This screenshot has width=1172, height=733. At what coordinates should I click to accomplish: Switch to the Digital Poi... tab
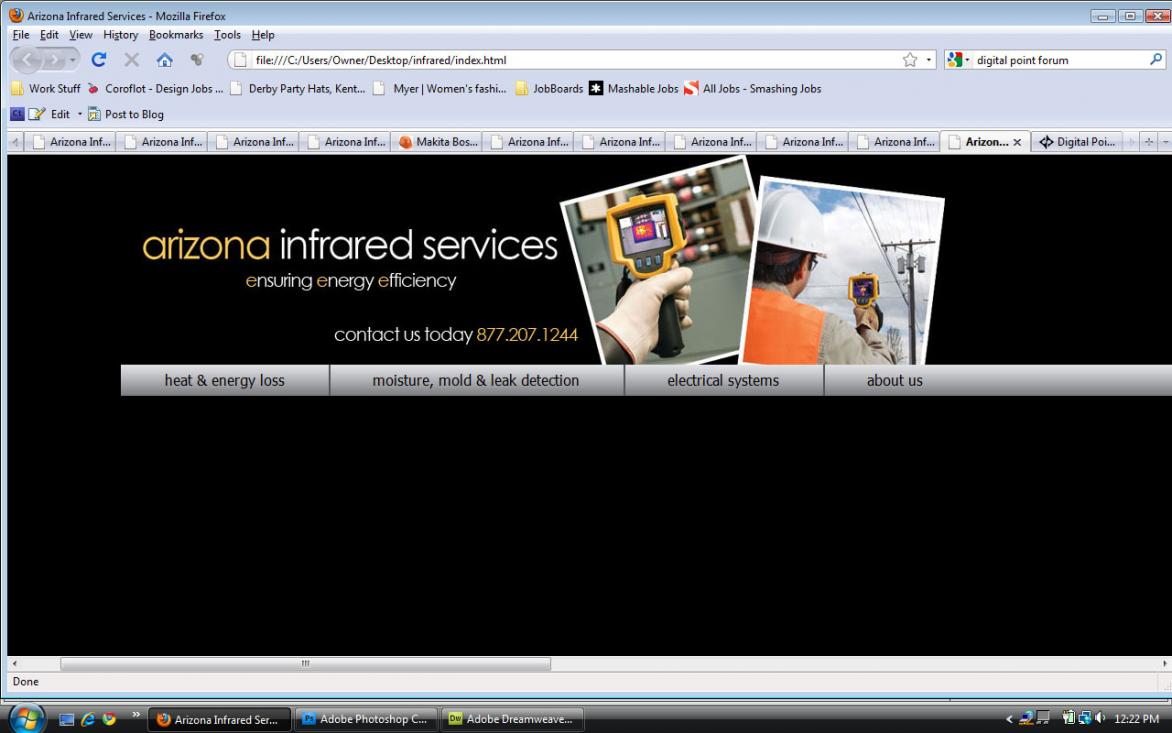[1076, 141]
